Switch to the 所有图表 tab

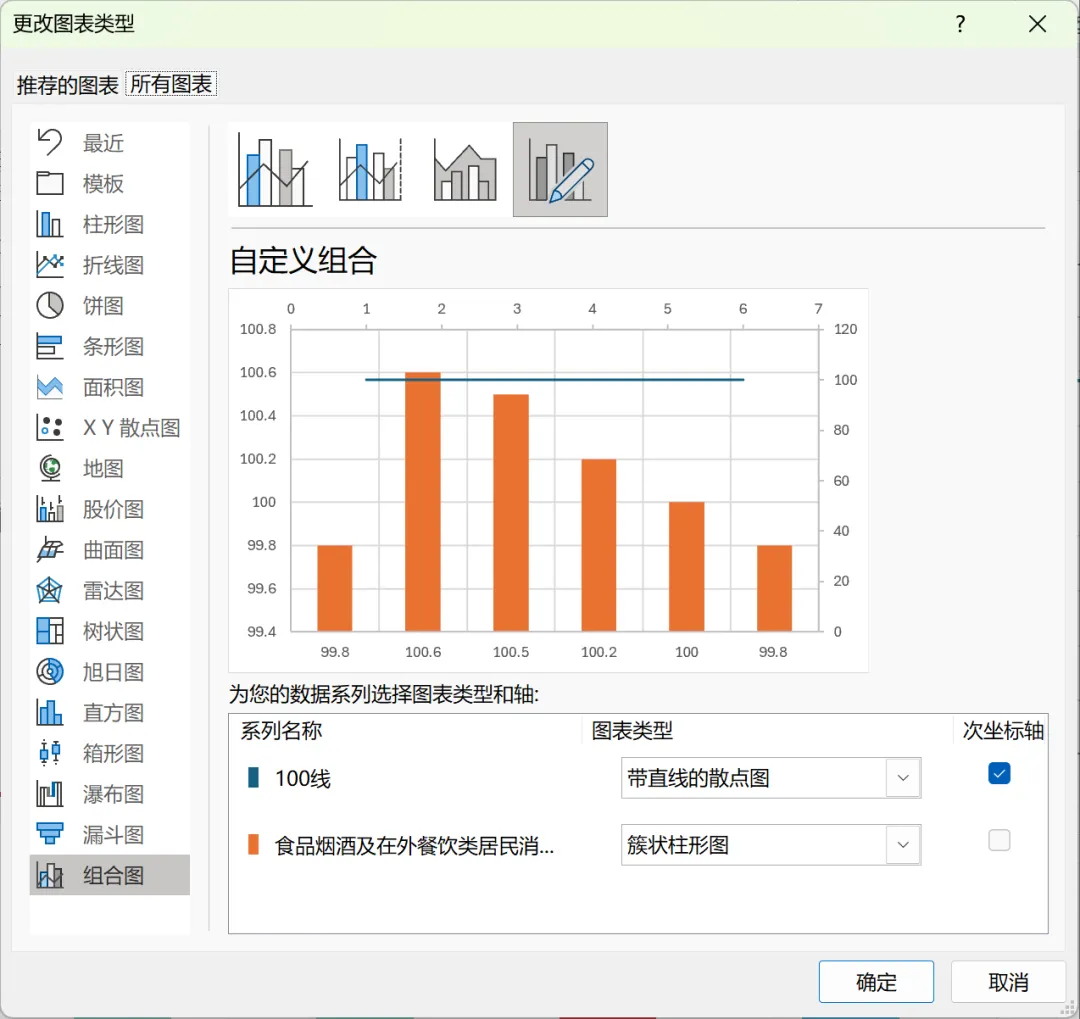click(x=172, y=84)
